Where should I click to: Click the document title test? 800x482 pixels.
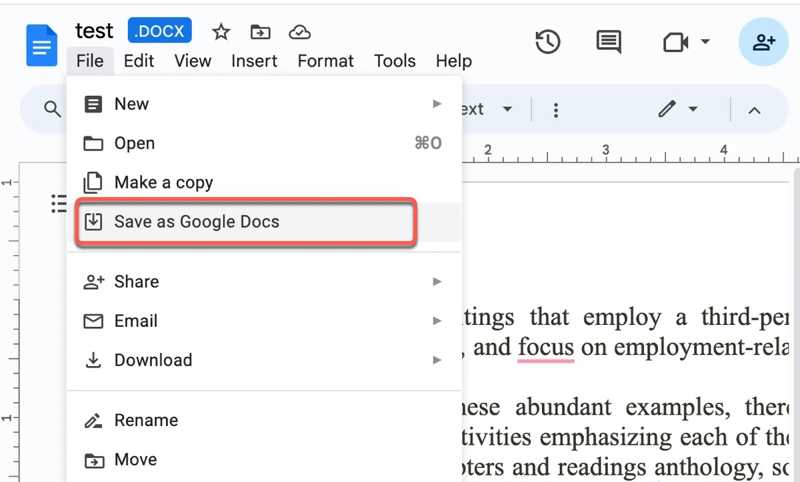click(x=94, y=31)
